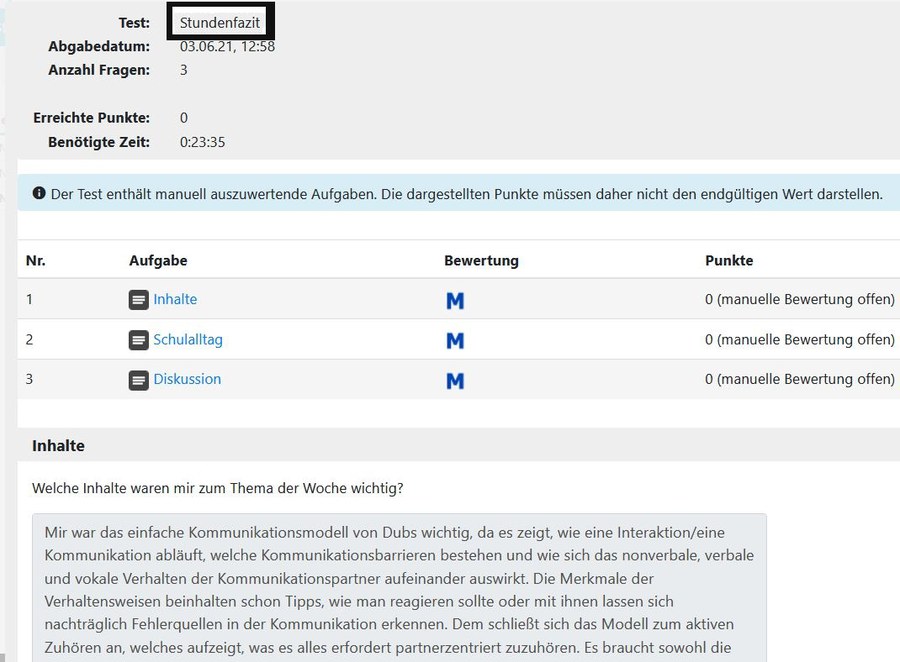This screenshot has width=900, height=662.
Task: Click the required time value 0:23:35
Action: [x=203, y=142]
